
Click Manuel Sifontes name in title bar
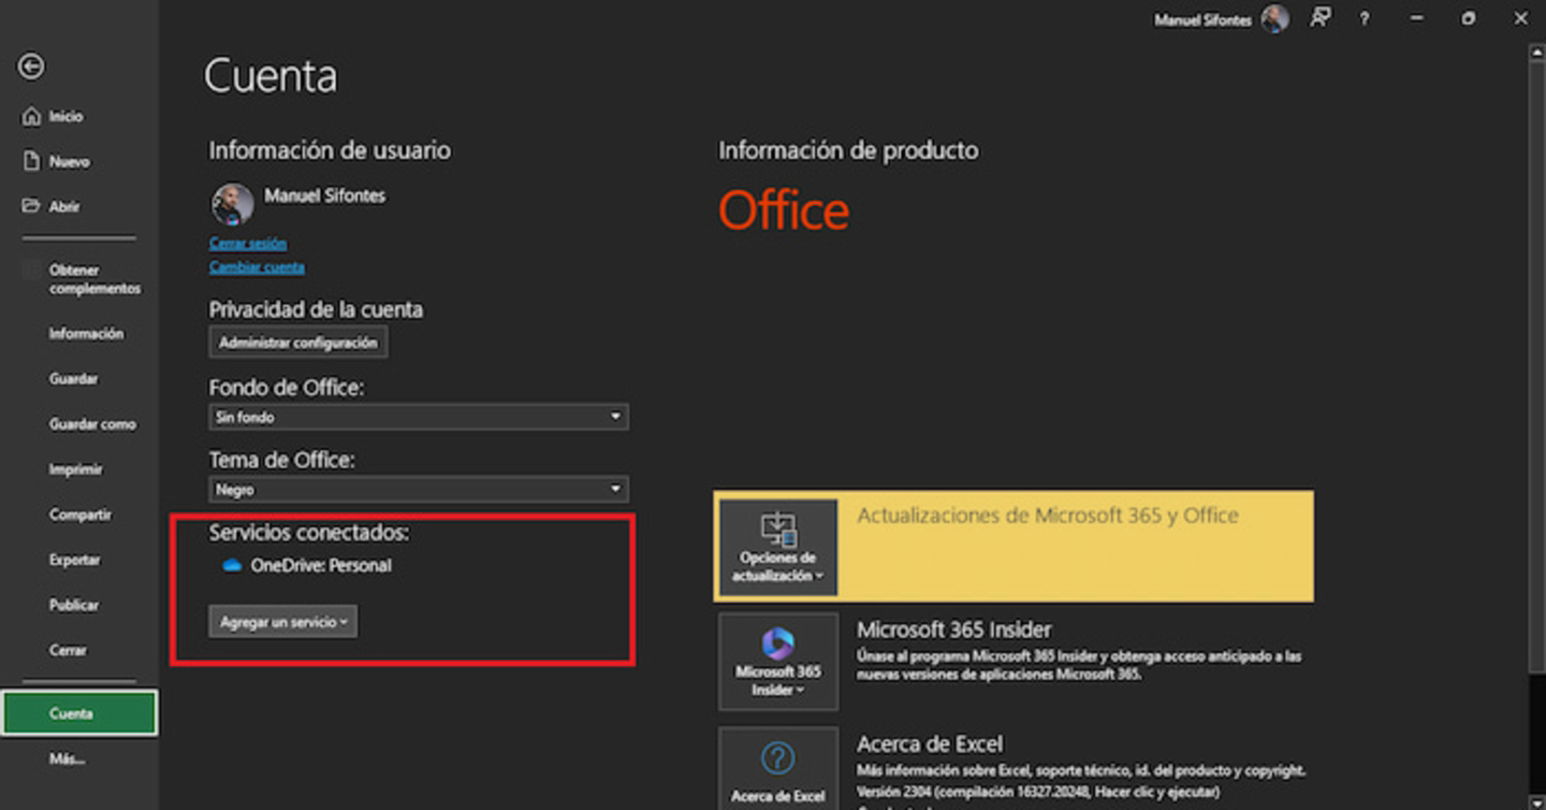point(1203,20)
